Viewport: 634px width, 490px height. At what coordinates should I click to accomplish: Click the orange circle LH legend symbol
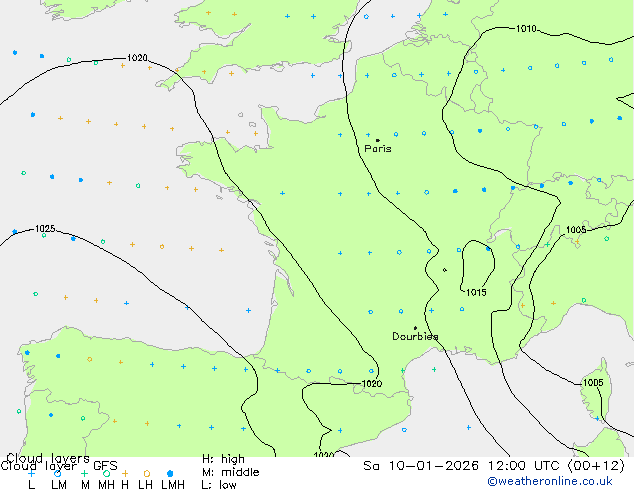coord(147,473)
